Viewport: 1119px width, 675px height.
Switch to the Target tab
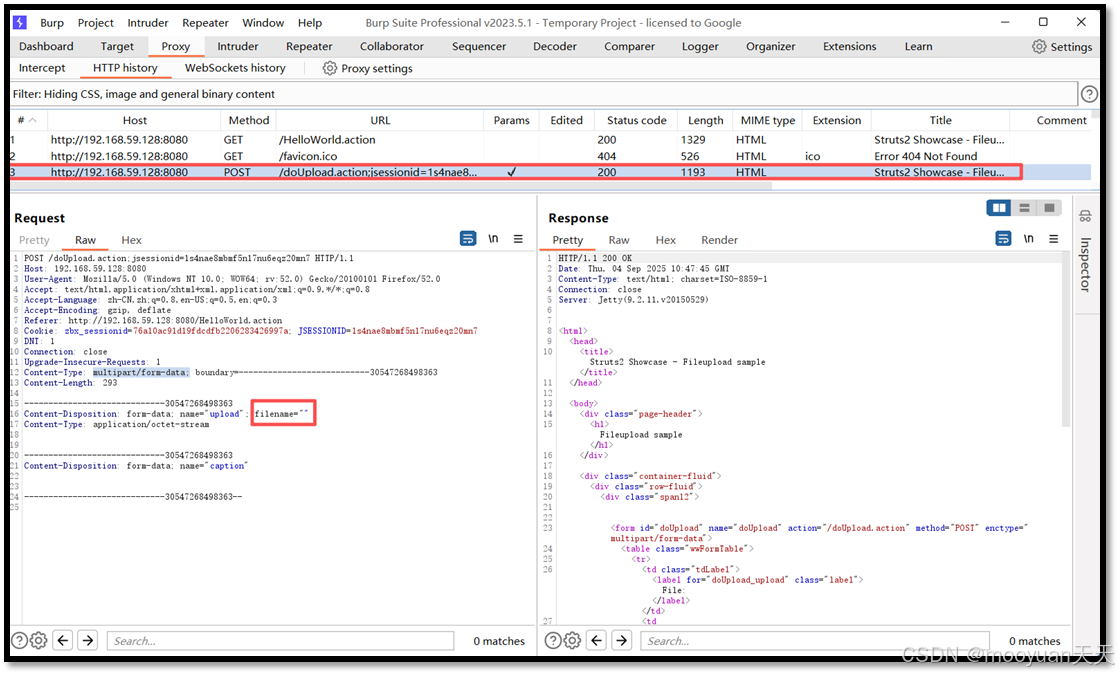point(117,46)
